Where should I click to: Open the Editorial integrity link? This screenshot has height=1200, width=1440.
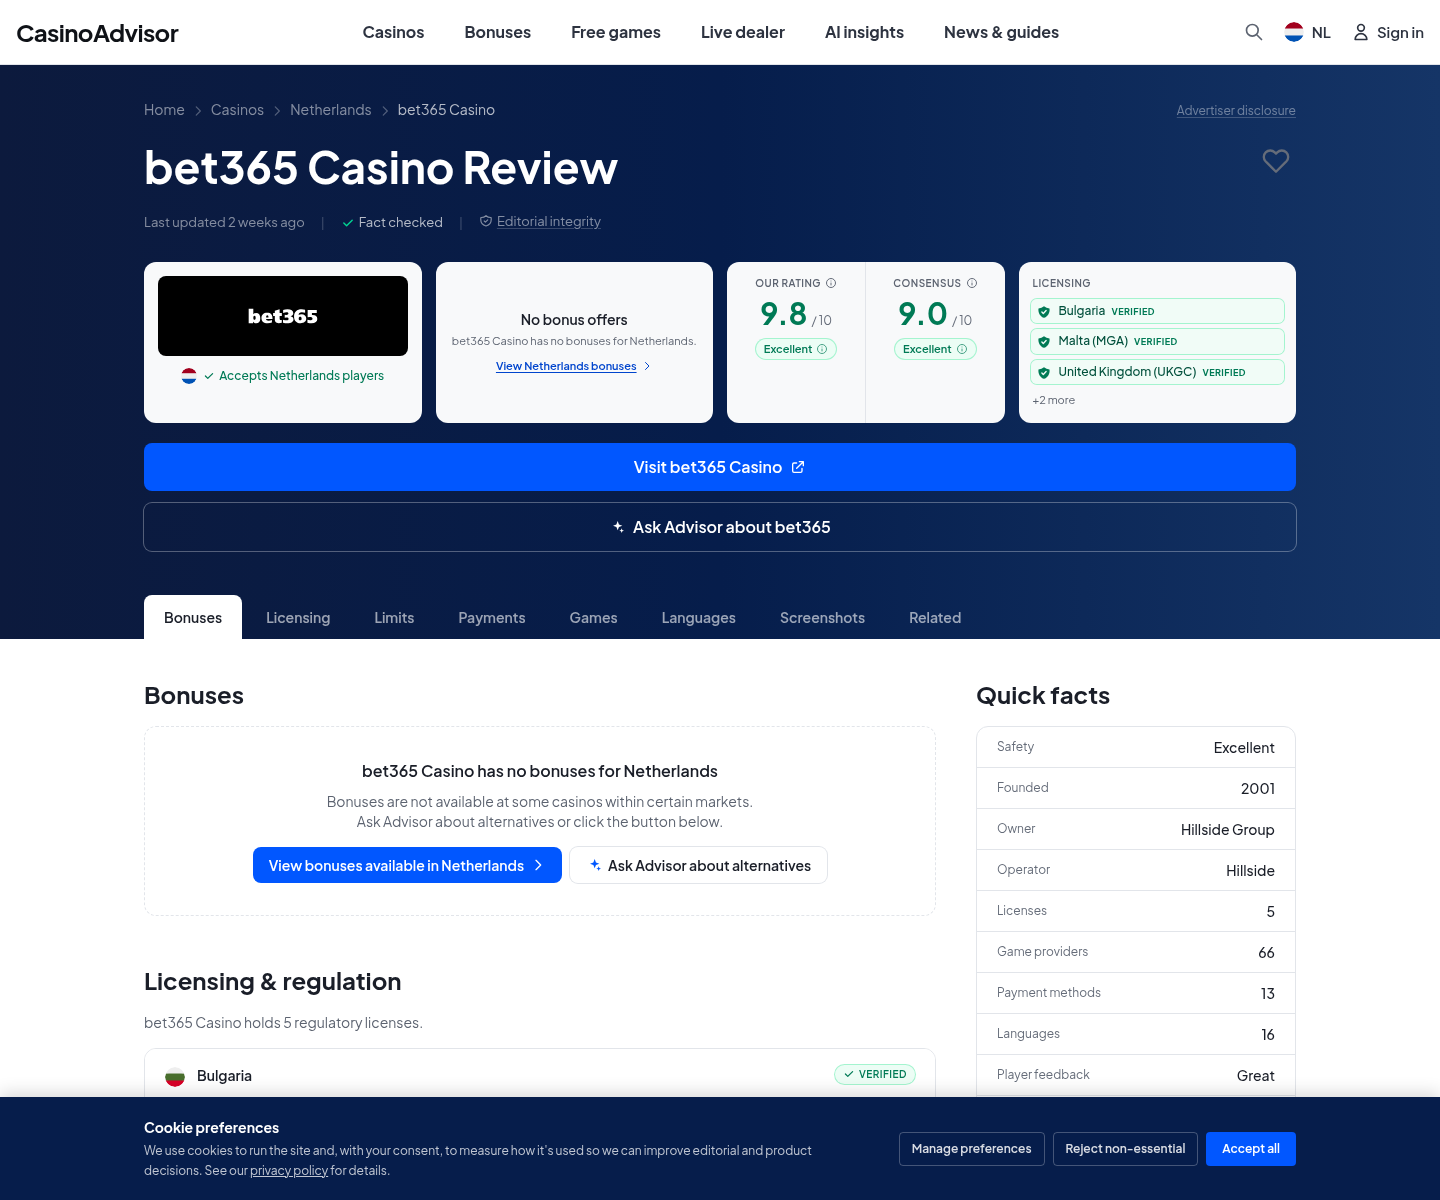(549, 222)
